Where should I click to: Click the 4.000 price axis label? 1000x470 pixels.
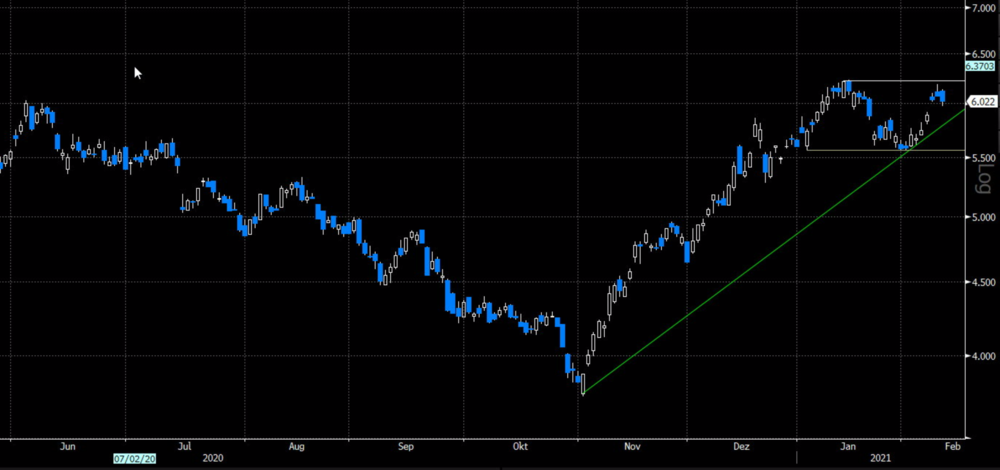click(981, 355)
